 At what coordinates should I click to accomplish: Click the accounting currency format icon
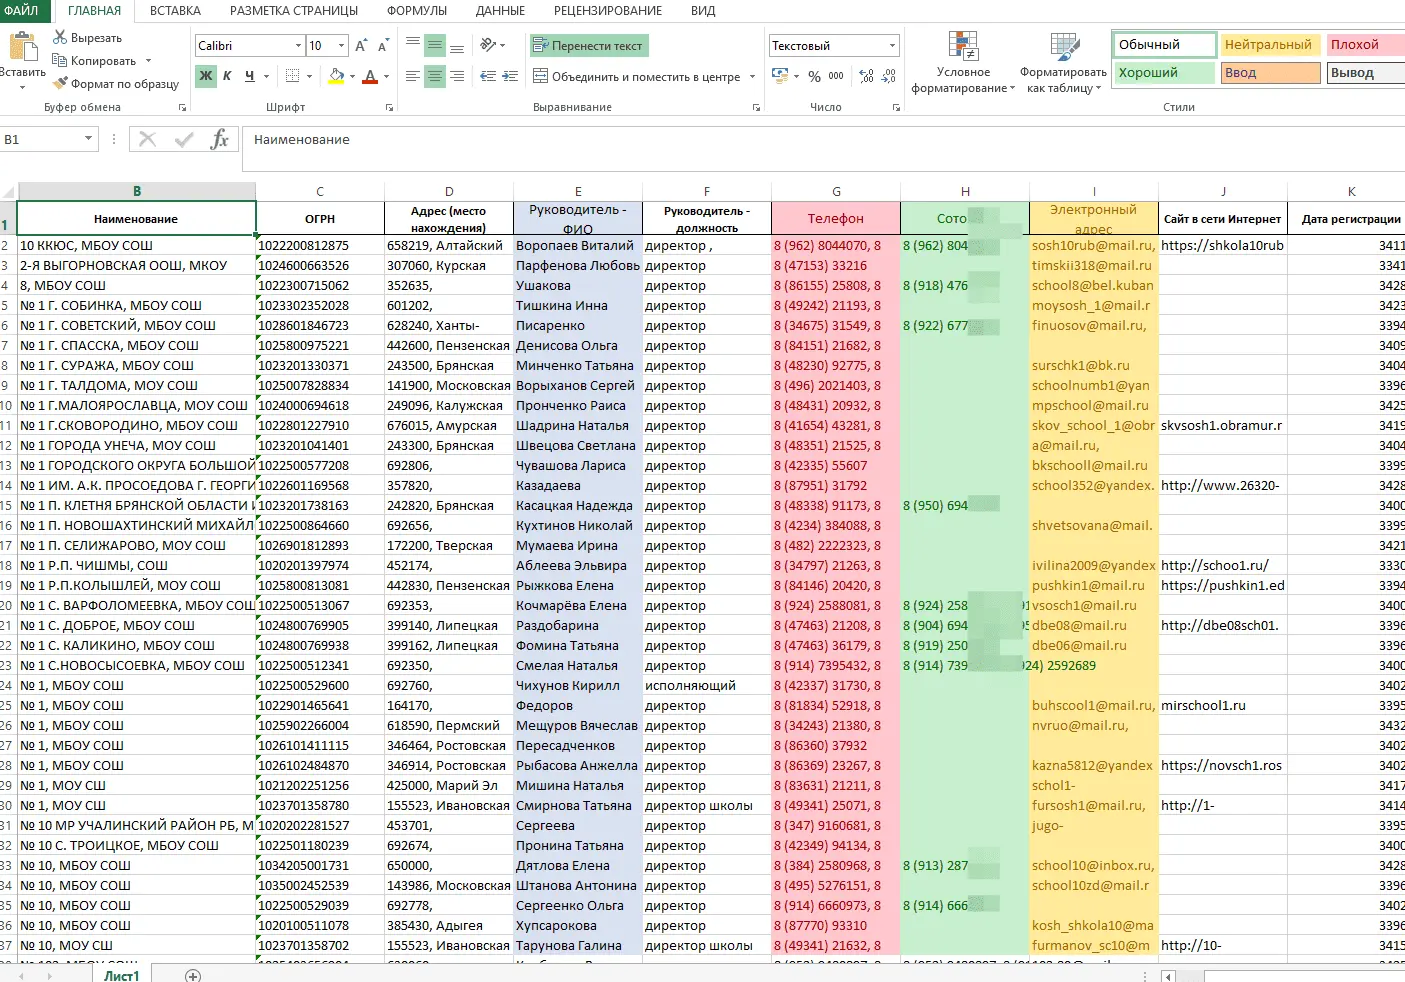[780, 76]
